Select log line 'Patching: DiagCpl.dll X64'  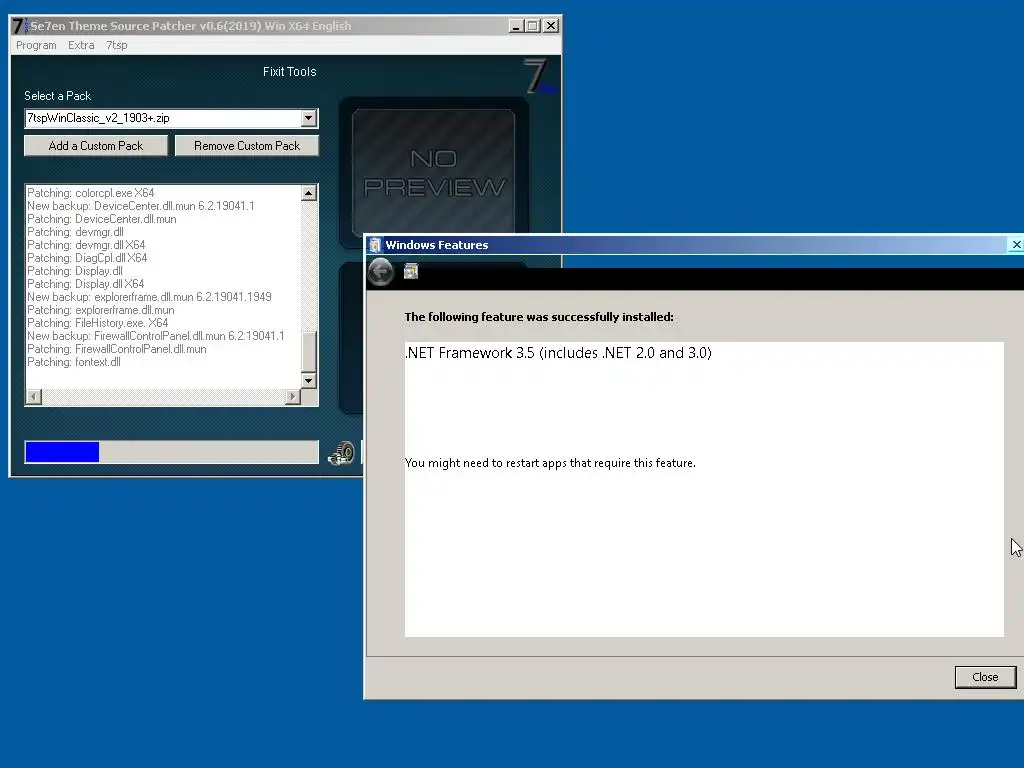tap(87, 258)
